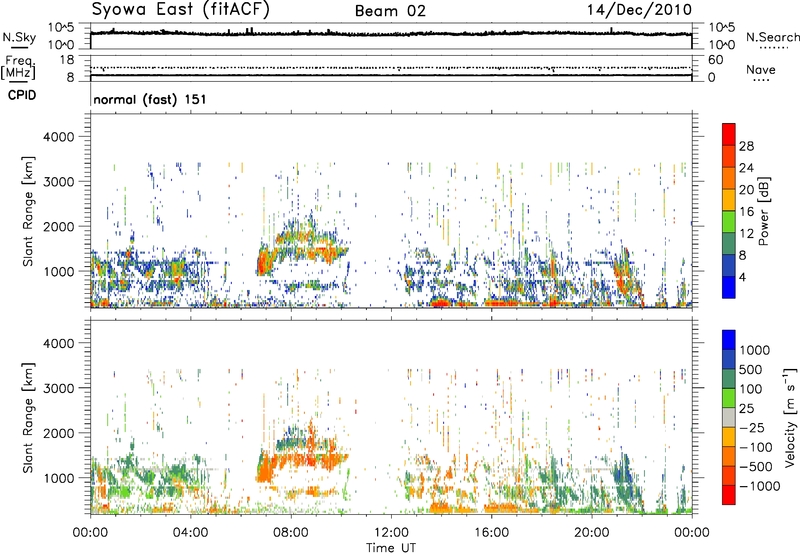Select the 'CPID' row label

[22, 95]
